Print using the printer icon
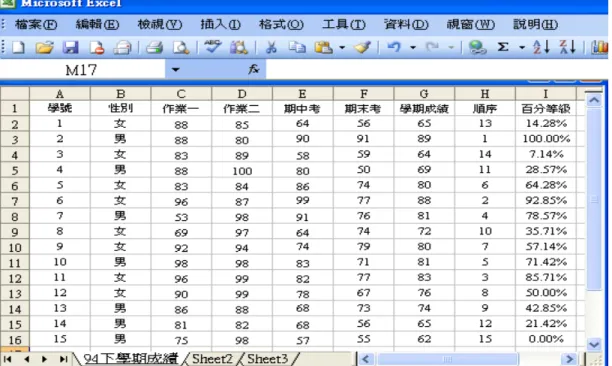 click(154, 47)
